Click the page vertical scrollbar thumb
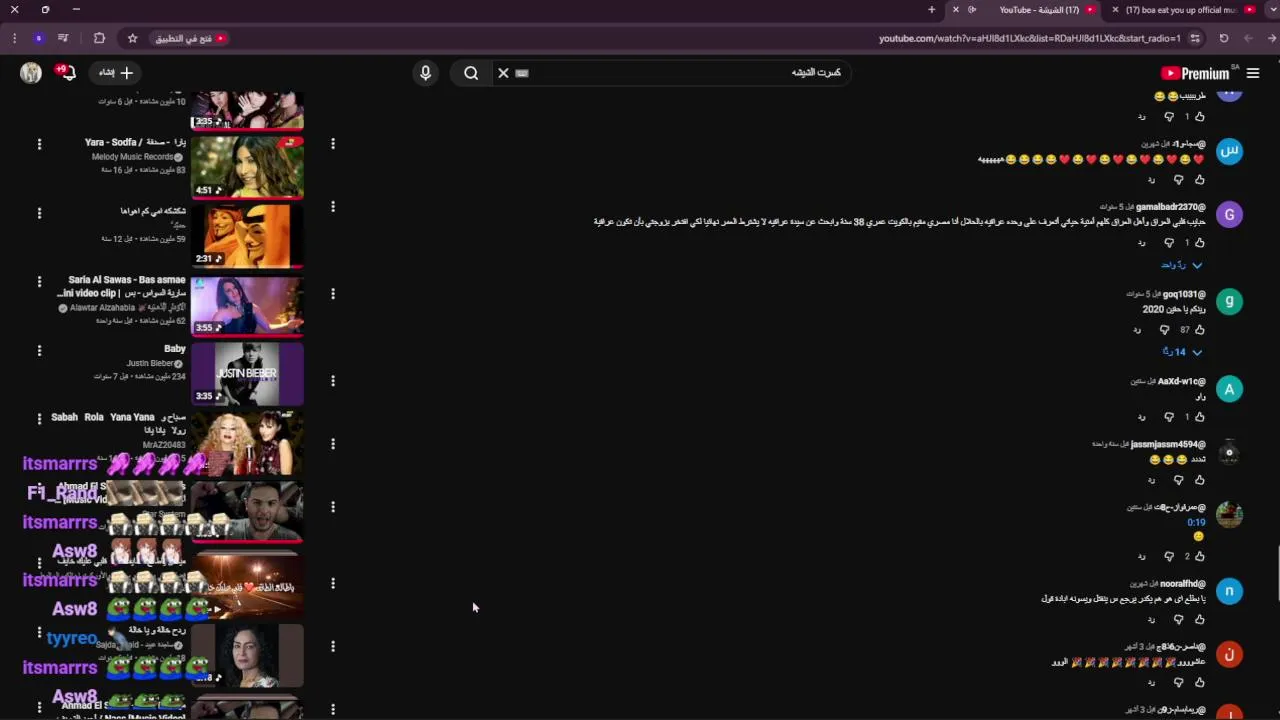The width and height of the screenshot is (1280, 720). pyautogui.click(x=1276, y=572)
